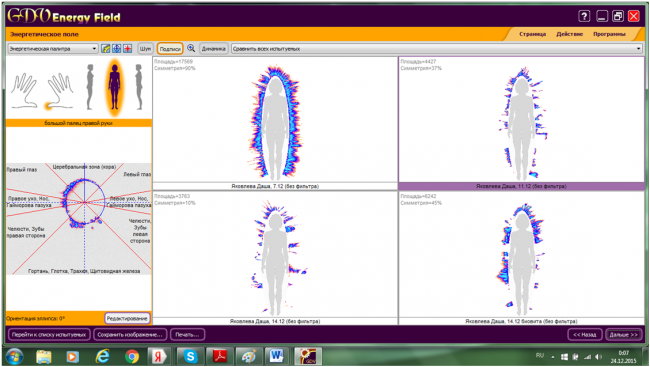This screenshot has height=367, width=650.
Task: Open Yandex browser from the taskbar
Action: (x=158, y=356)
